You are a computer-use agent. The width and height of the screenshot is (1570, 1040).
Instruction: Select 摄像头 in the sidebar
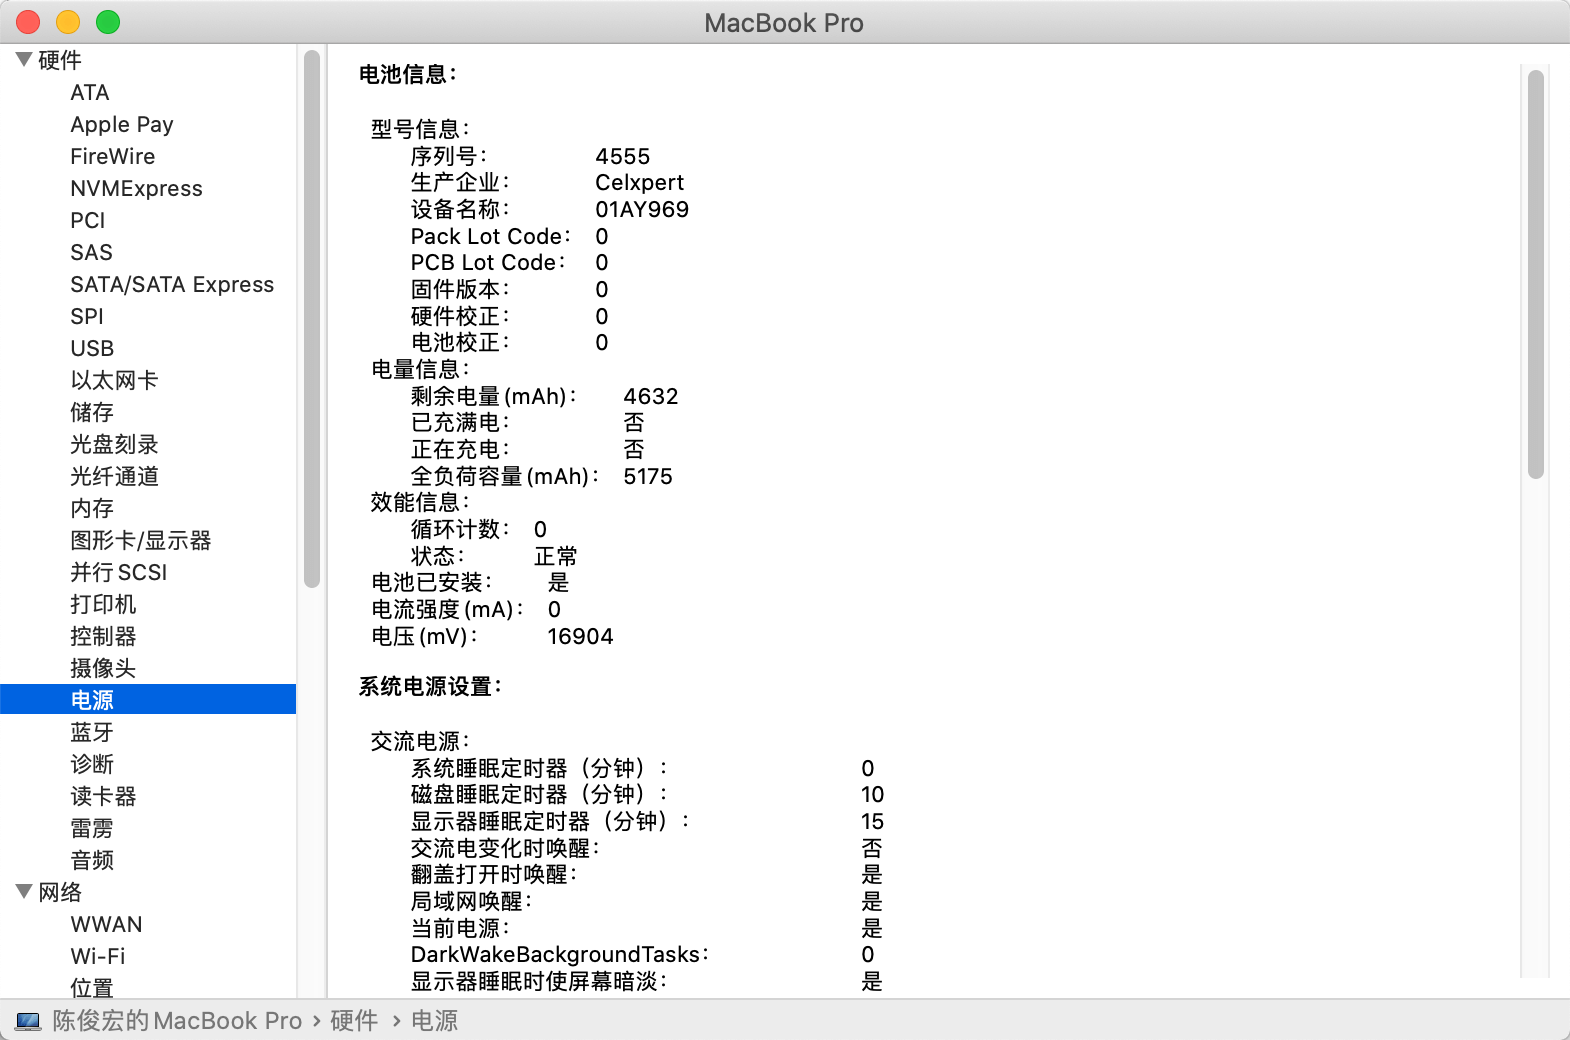[x=103, y=668]
